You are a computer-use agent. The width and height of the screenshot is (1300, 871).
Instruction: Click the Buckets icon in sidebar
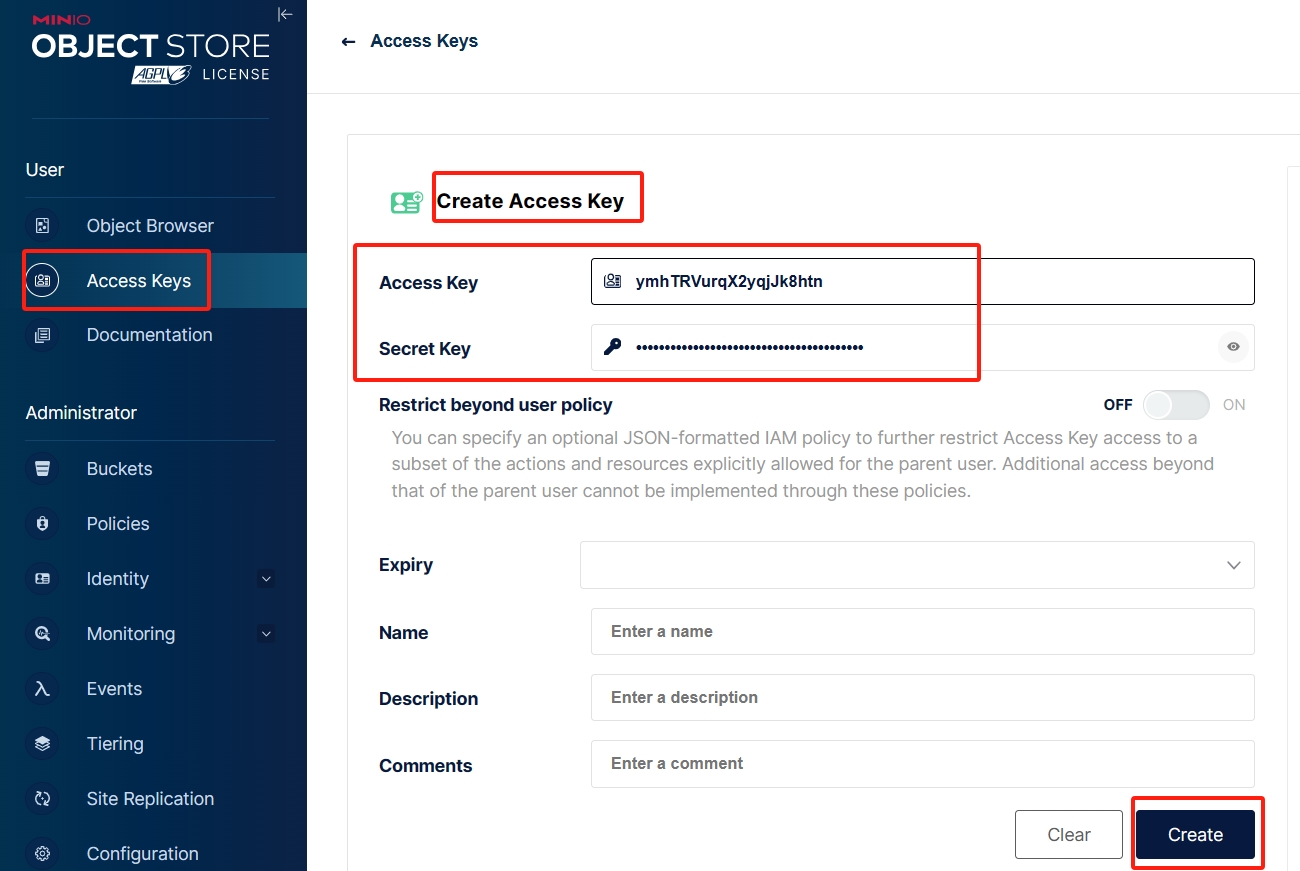point(43,469)
